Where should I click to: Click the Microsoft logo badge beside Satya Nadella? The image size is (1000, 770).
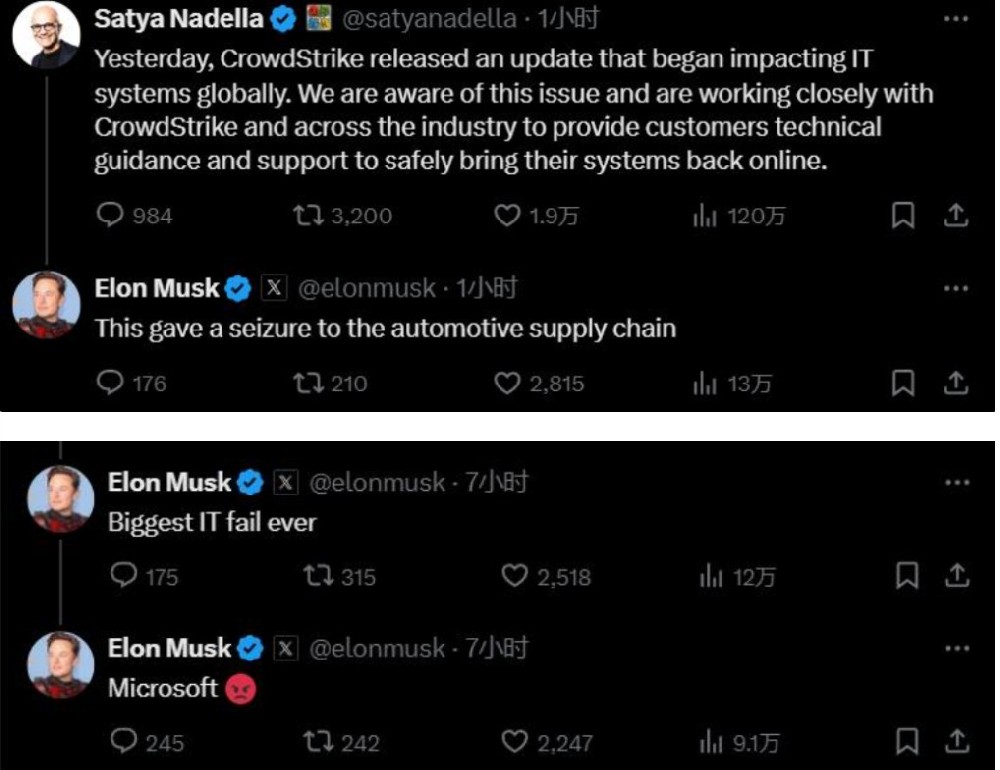[x=318, y=18]
